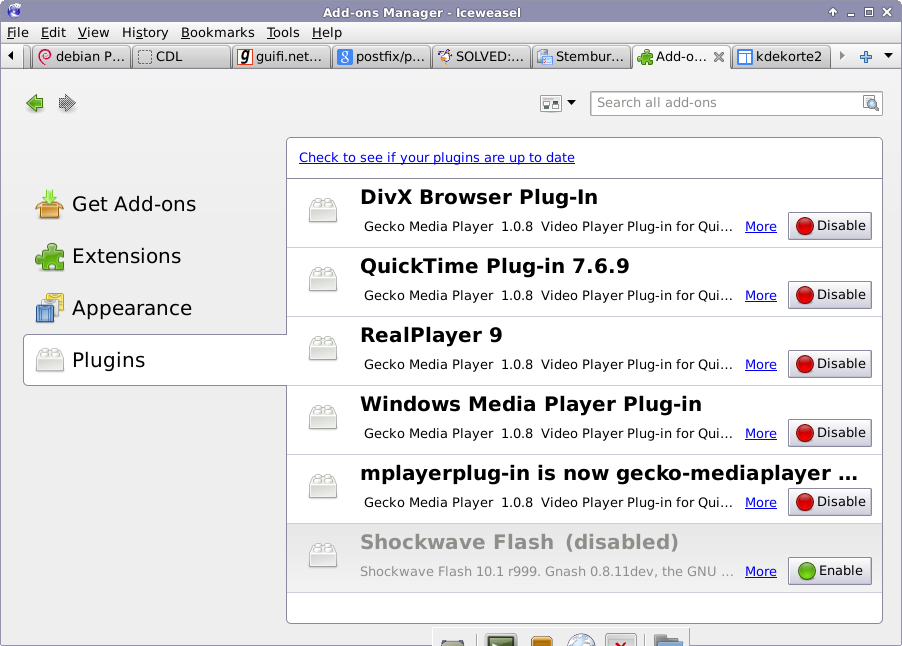Select the Shockwave Flash (disabled) title

(519, 542)
